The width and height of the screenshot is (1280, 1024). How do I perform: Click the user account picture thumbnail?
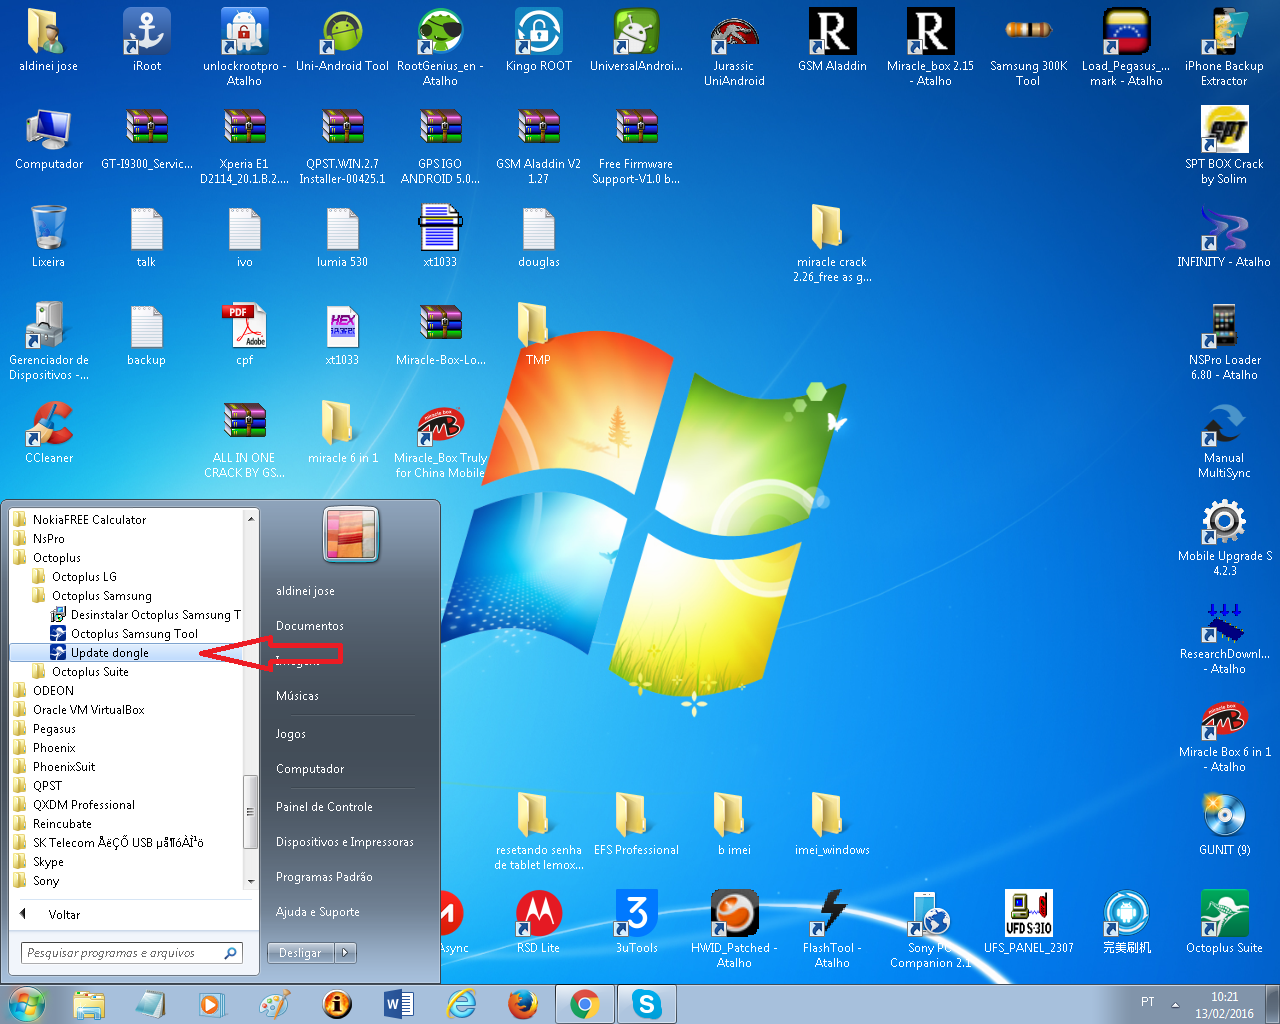[x=351, y=534]
